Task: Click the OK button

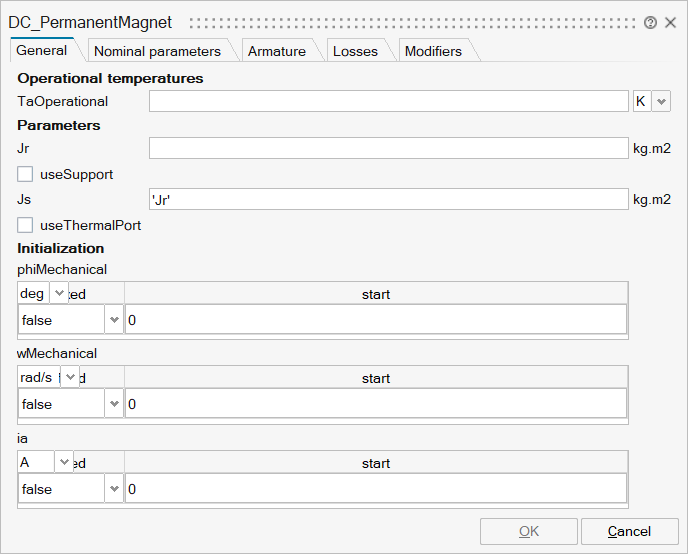Action: point(529,531)
